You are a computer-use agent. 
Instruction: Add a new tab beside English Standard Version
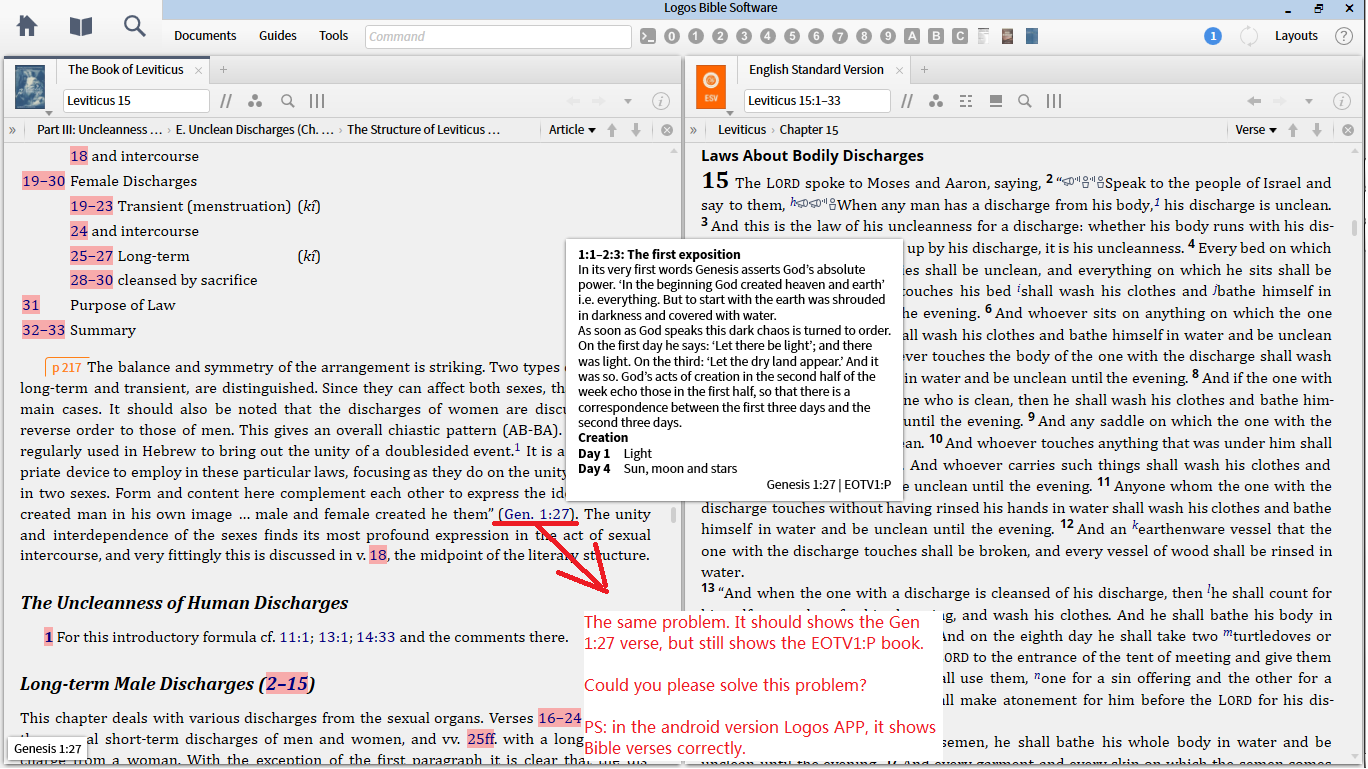coord(924,70)
